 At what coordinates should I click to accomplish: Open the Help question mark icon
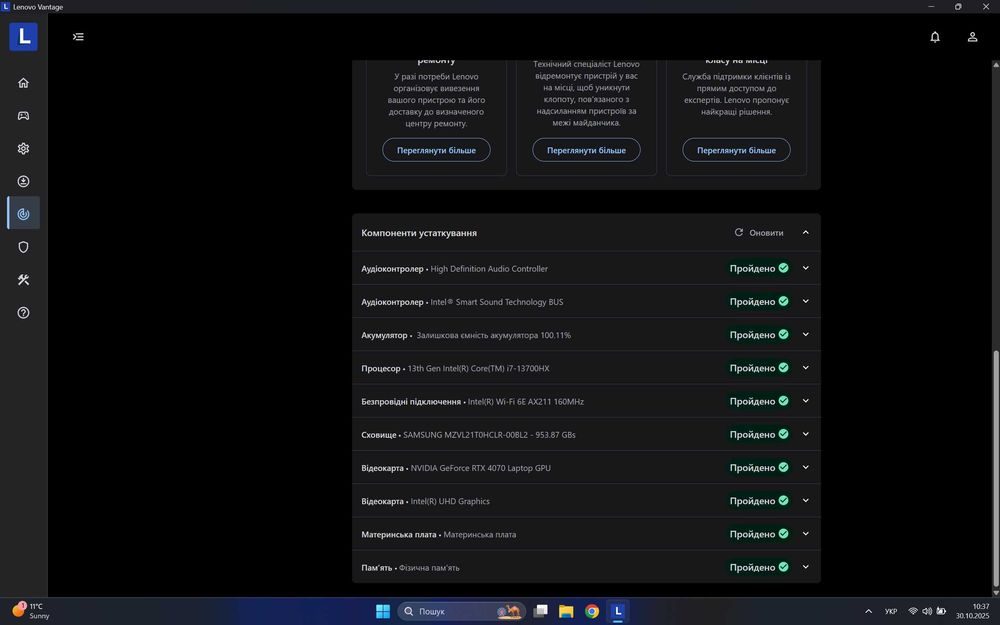tap(23, 312)
